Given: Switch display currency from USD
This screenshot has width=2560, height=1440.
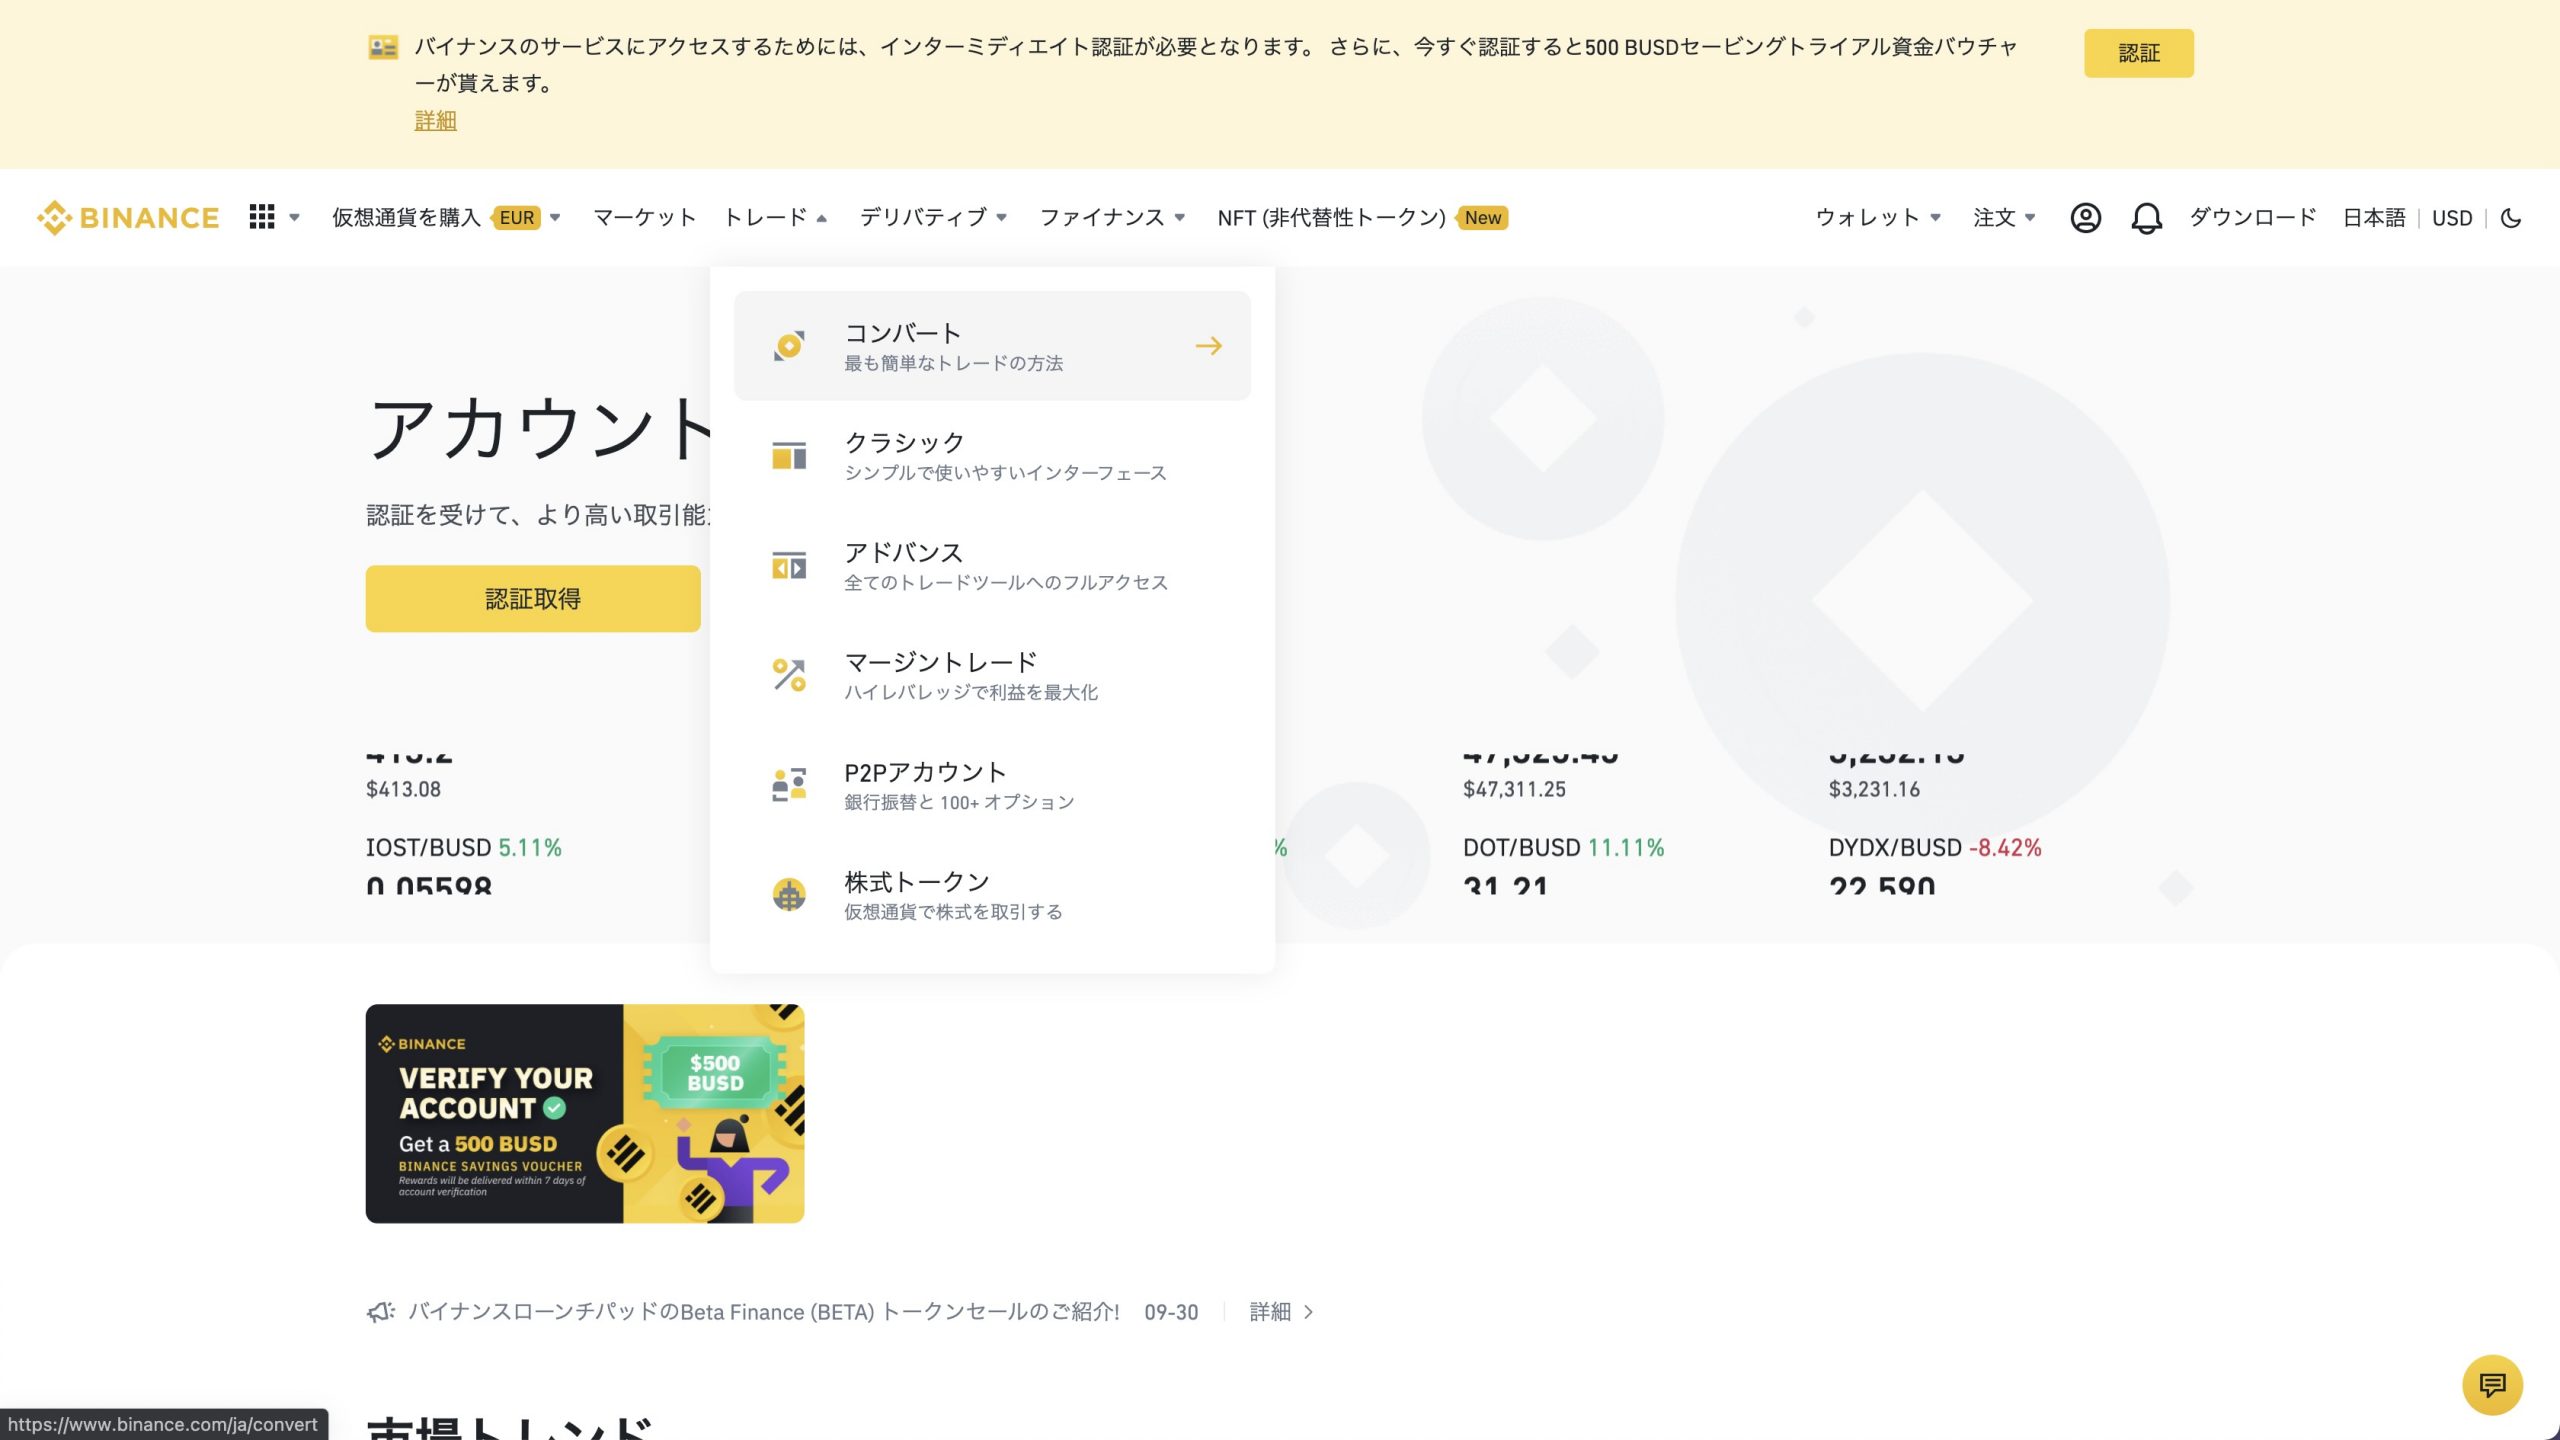Looking at the screenshot, I should 2452,217.
